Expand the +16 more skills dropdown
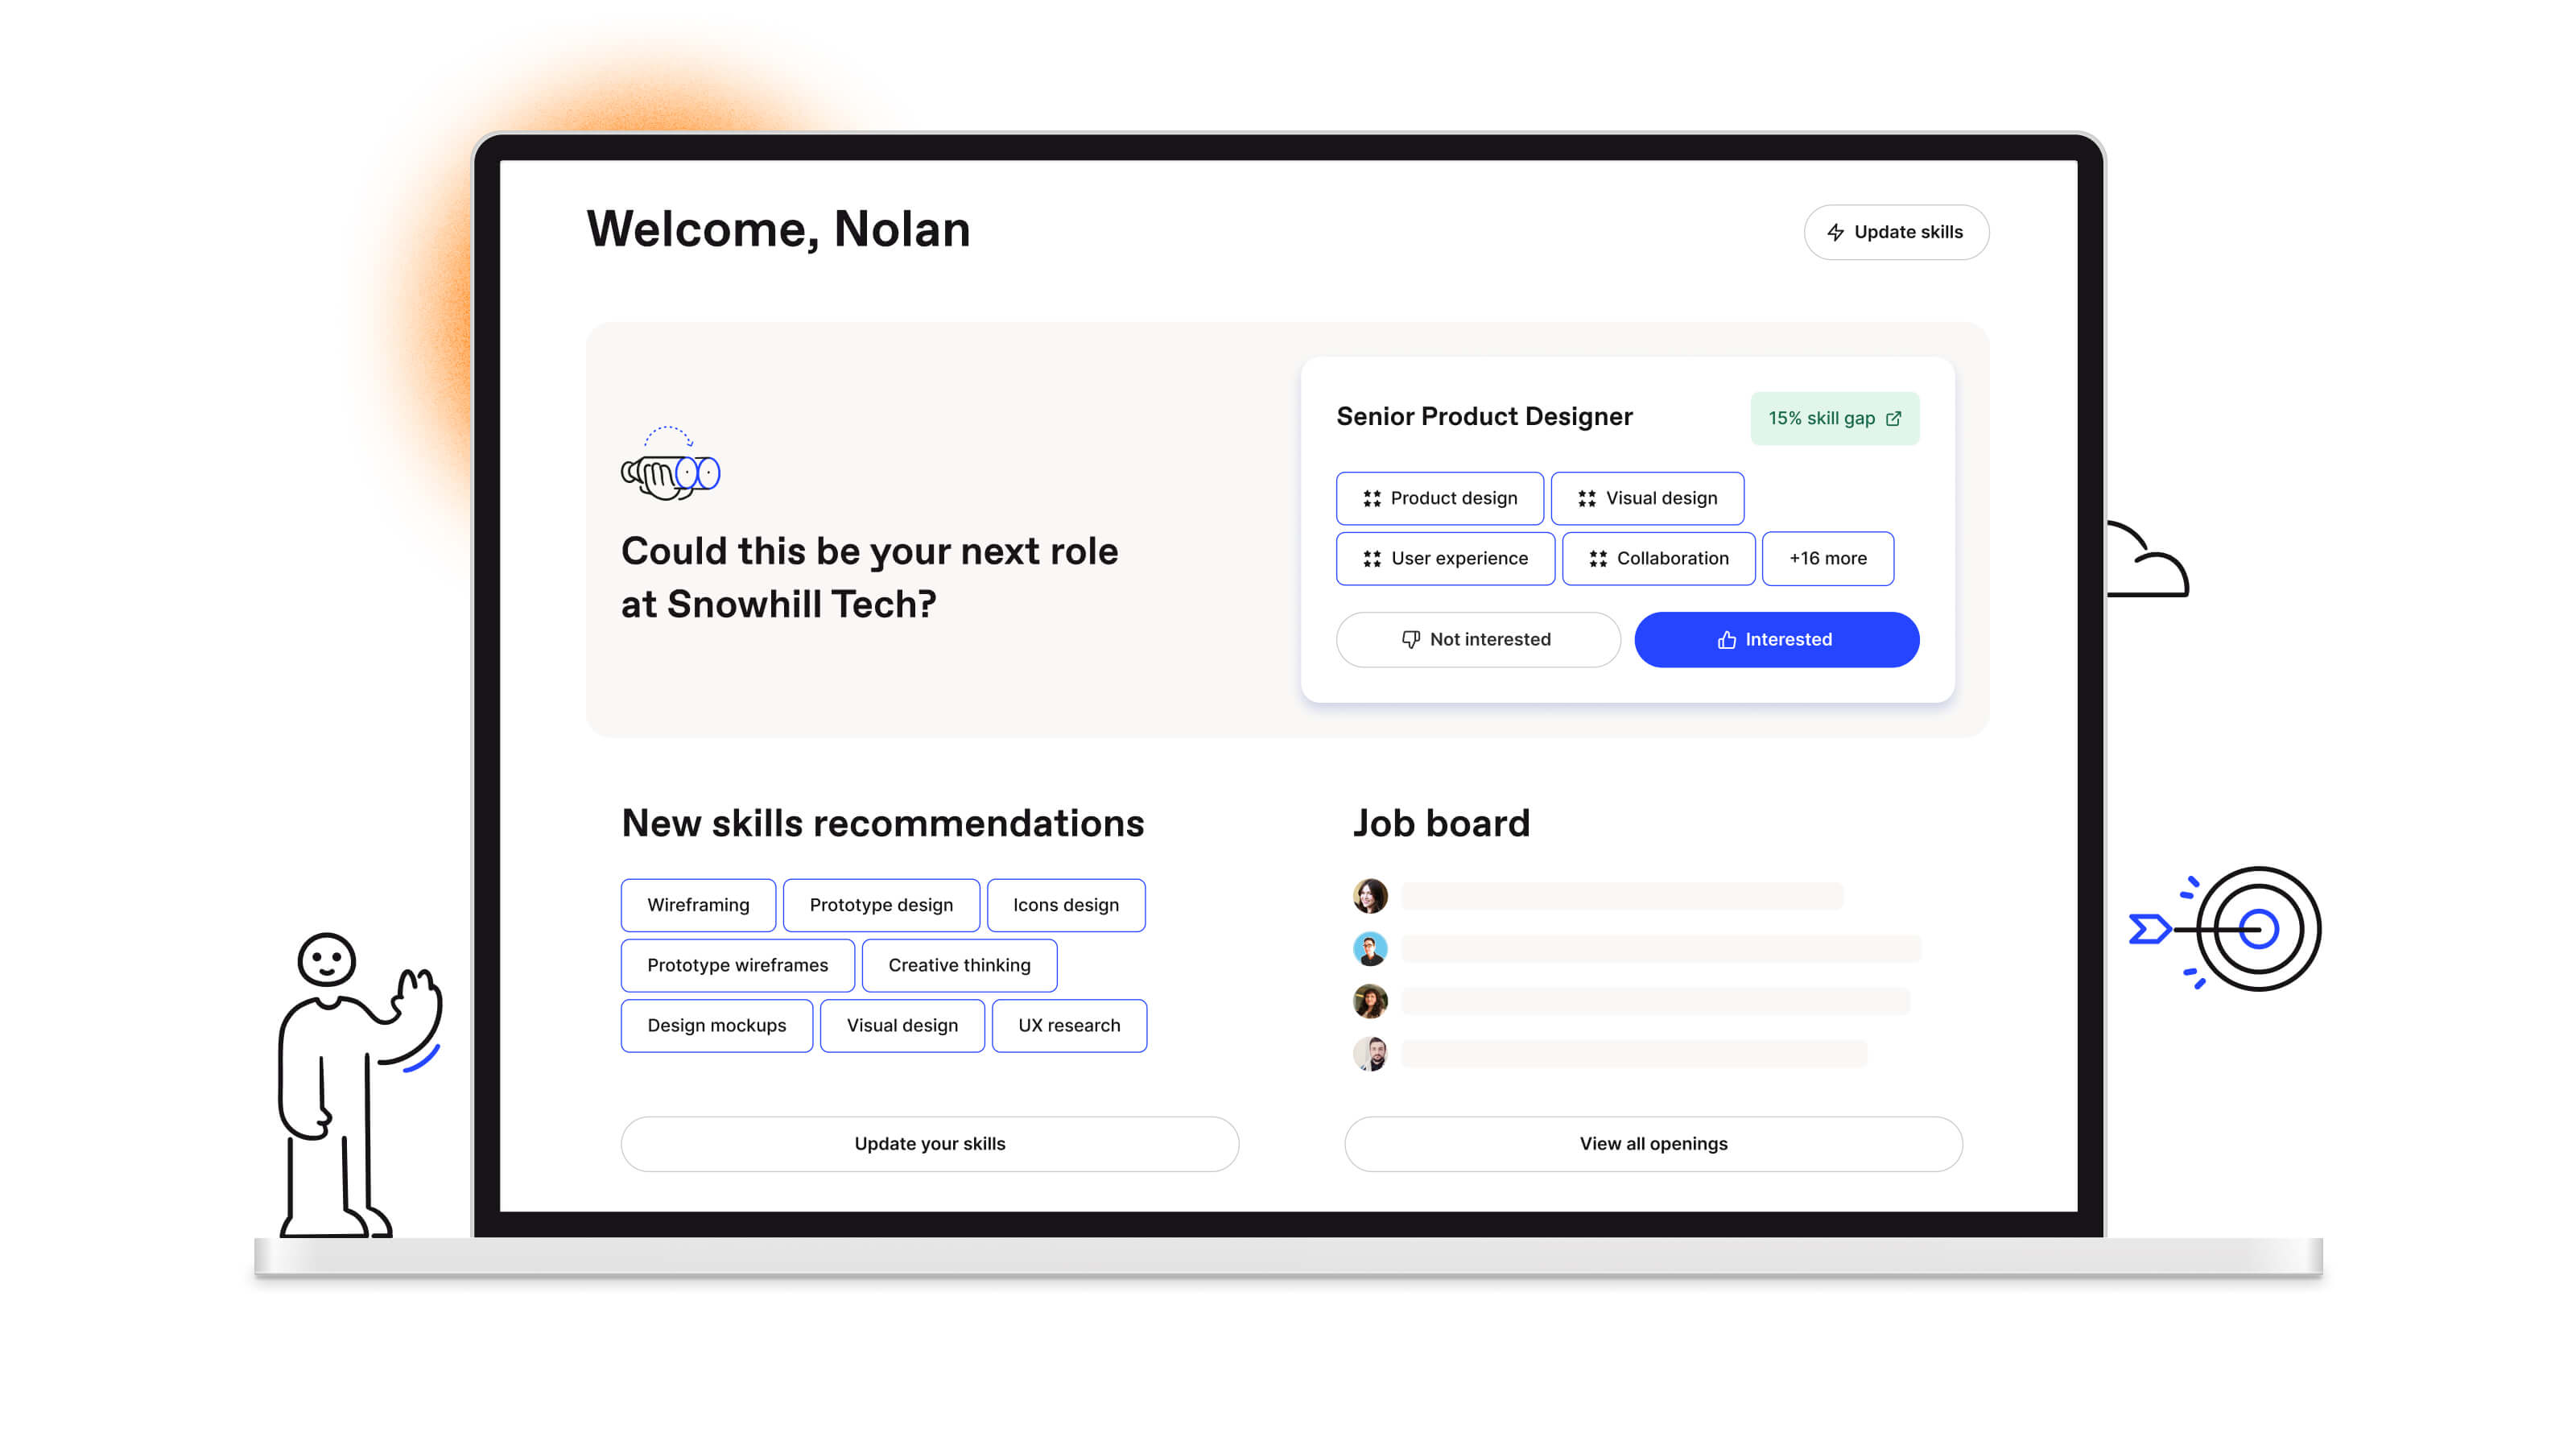The height and width of the screenshot is (1449, 2576). tap(1827, 557)
